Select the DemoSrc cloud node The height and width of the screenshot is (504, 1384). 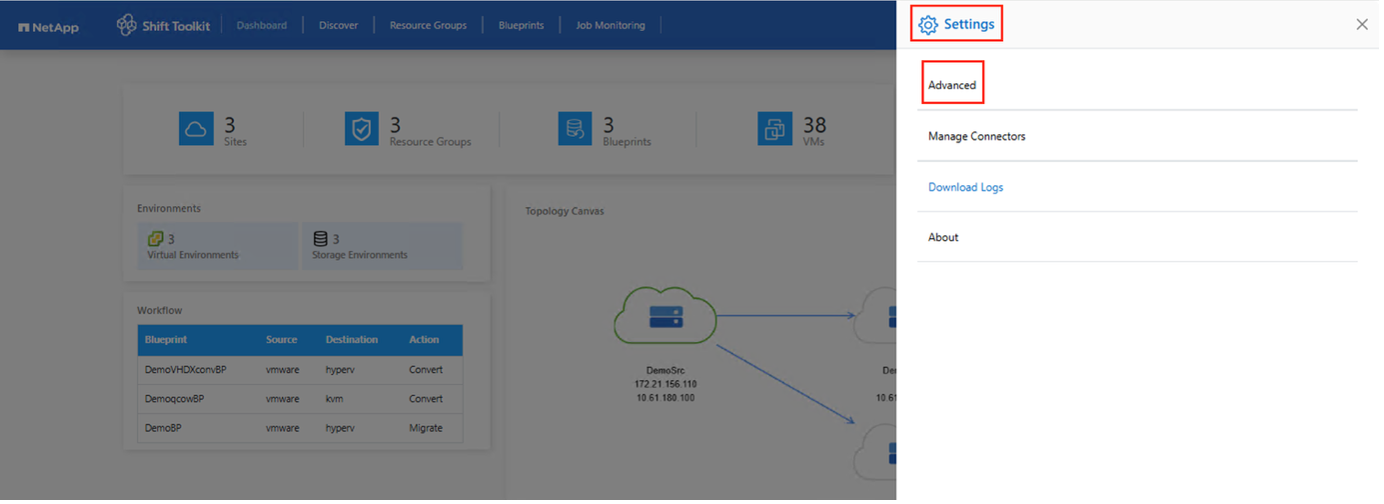tap(667, 317)
